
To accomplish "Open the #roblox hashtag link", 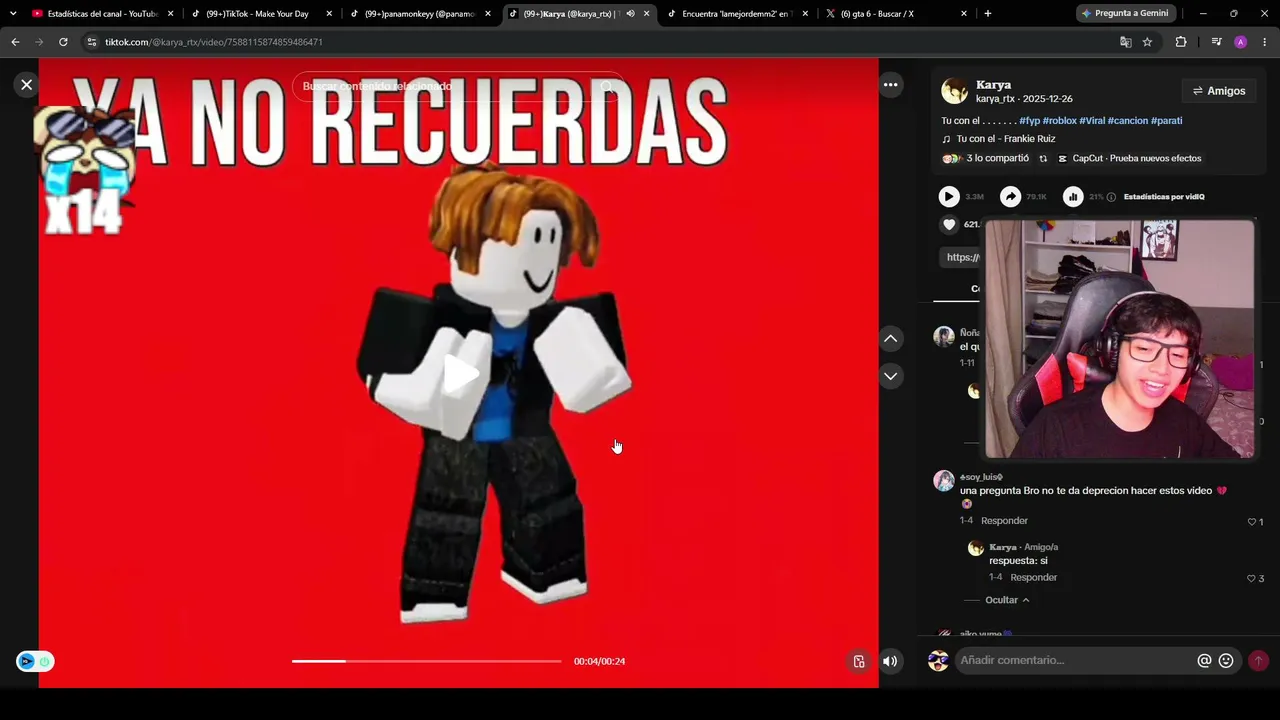I will [1060, 121].
